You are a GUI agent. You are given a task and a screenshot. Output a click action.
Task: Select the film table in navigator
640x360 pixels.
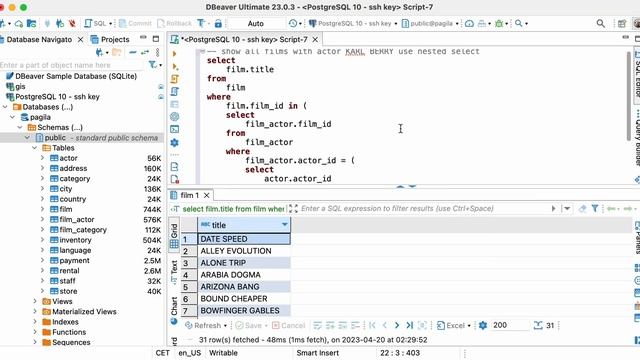pos(66,209)
